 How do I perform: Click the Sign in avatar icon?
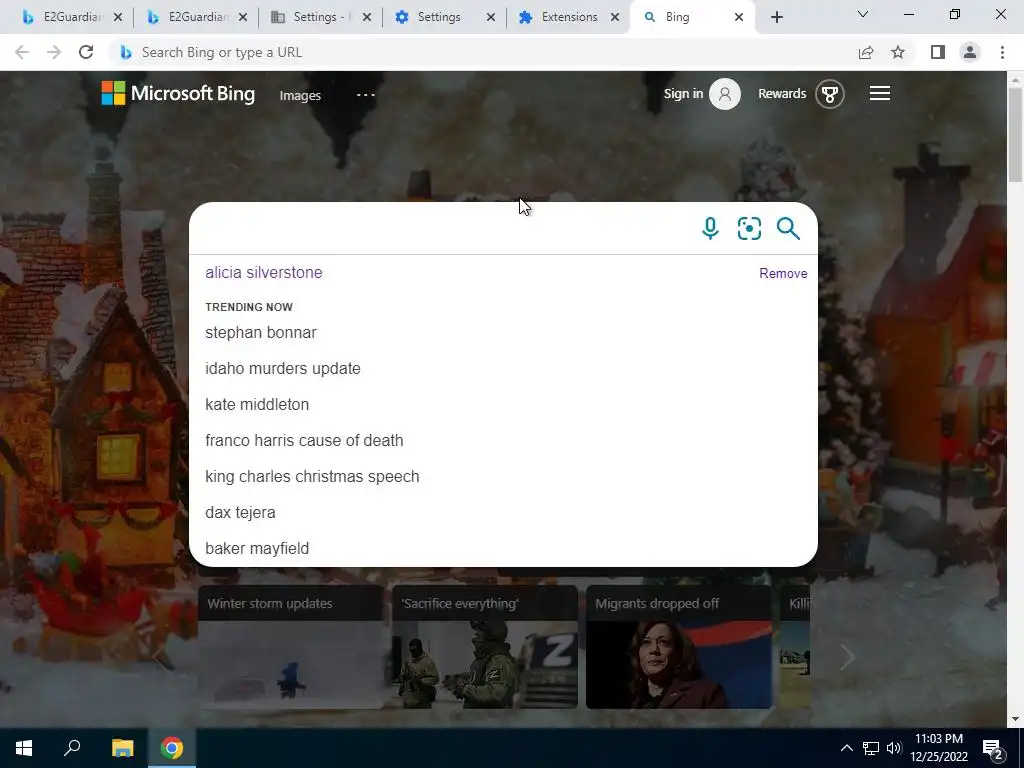click(x=725, y=94)
